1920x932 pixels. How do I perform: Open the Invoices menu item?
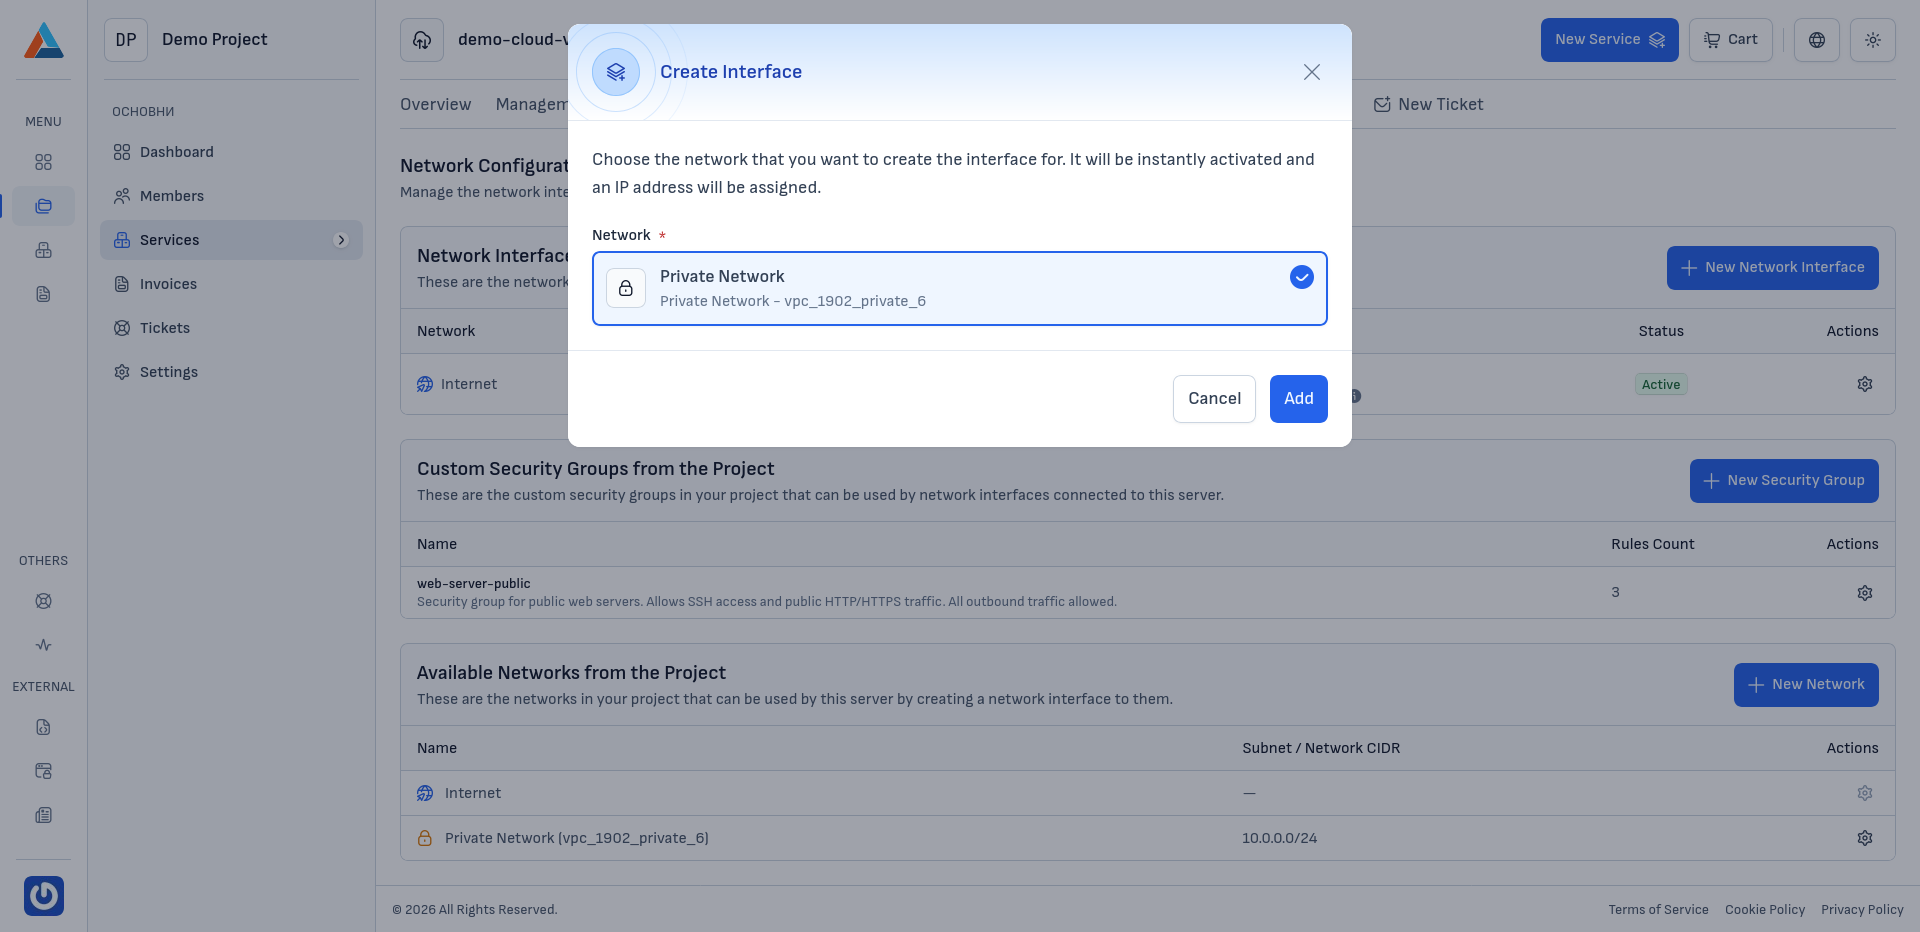tap(168, 283)
